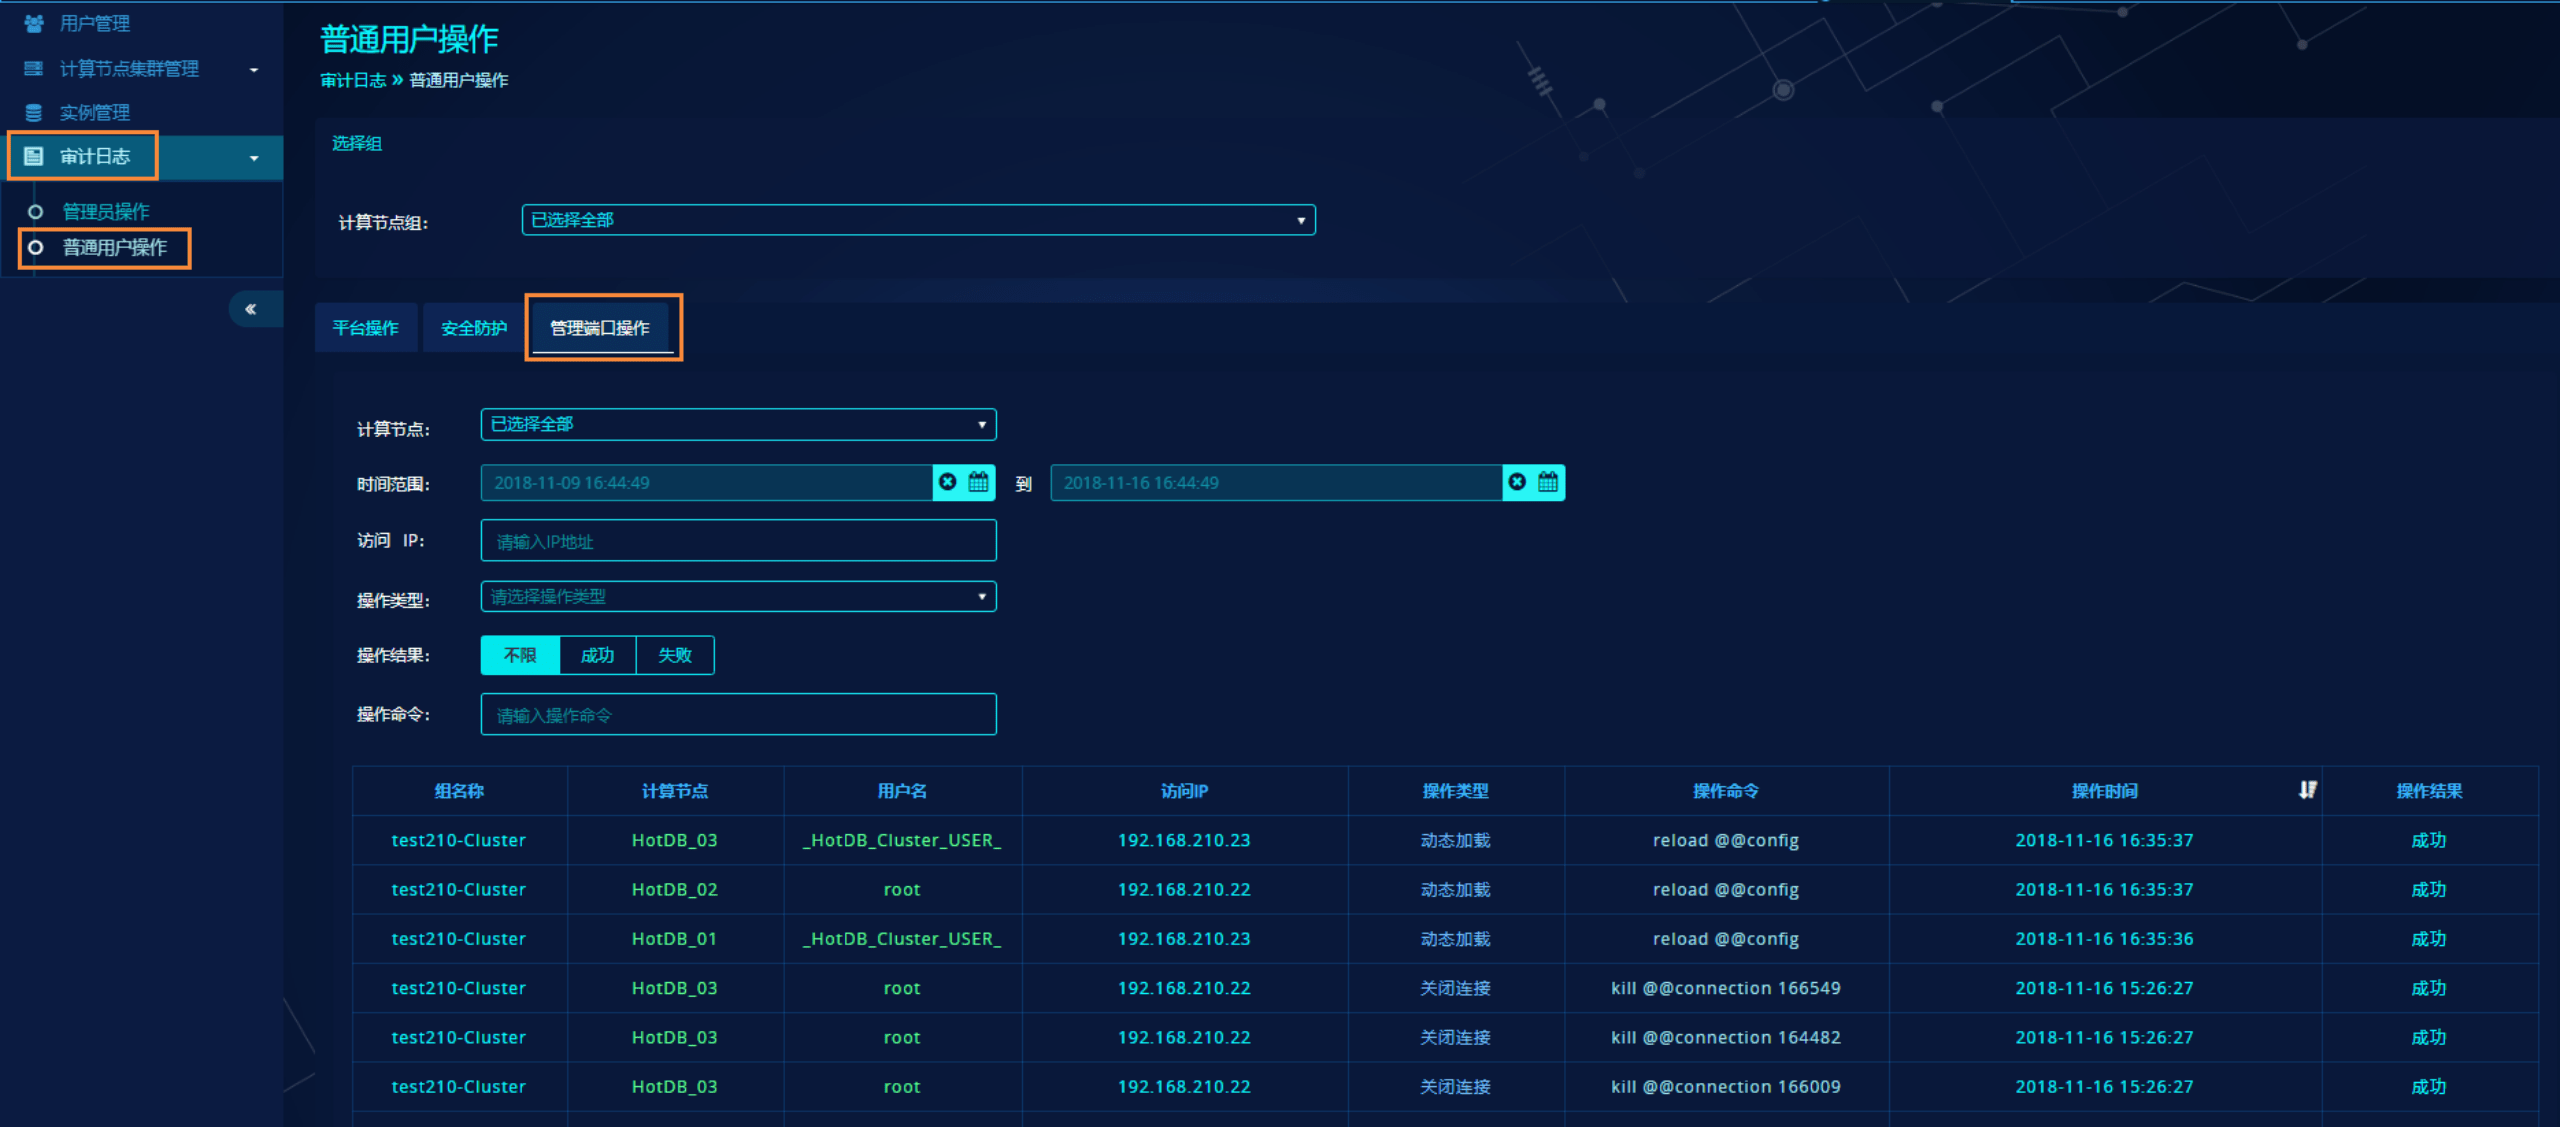Collapse sidebar with double-chevron icon
Viewport: 2560px width, 1127px height.
point(251,309)
